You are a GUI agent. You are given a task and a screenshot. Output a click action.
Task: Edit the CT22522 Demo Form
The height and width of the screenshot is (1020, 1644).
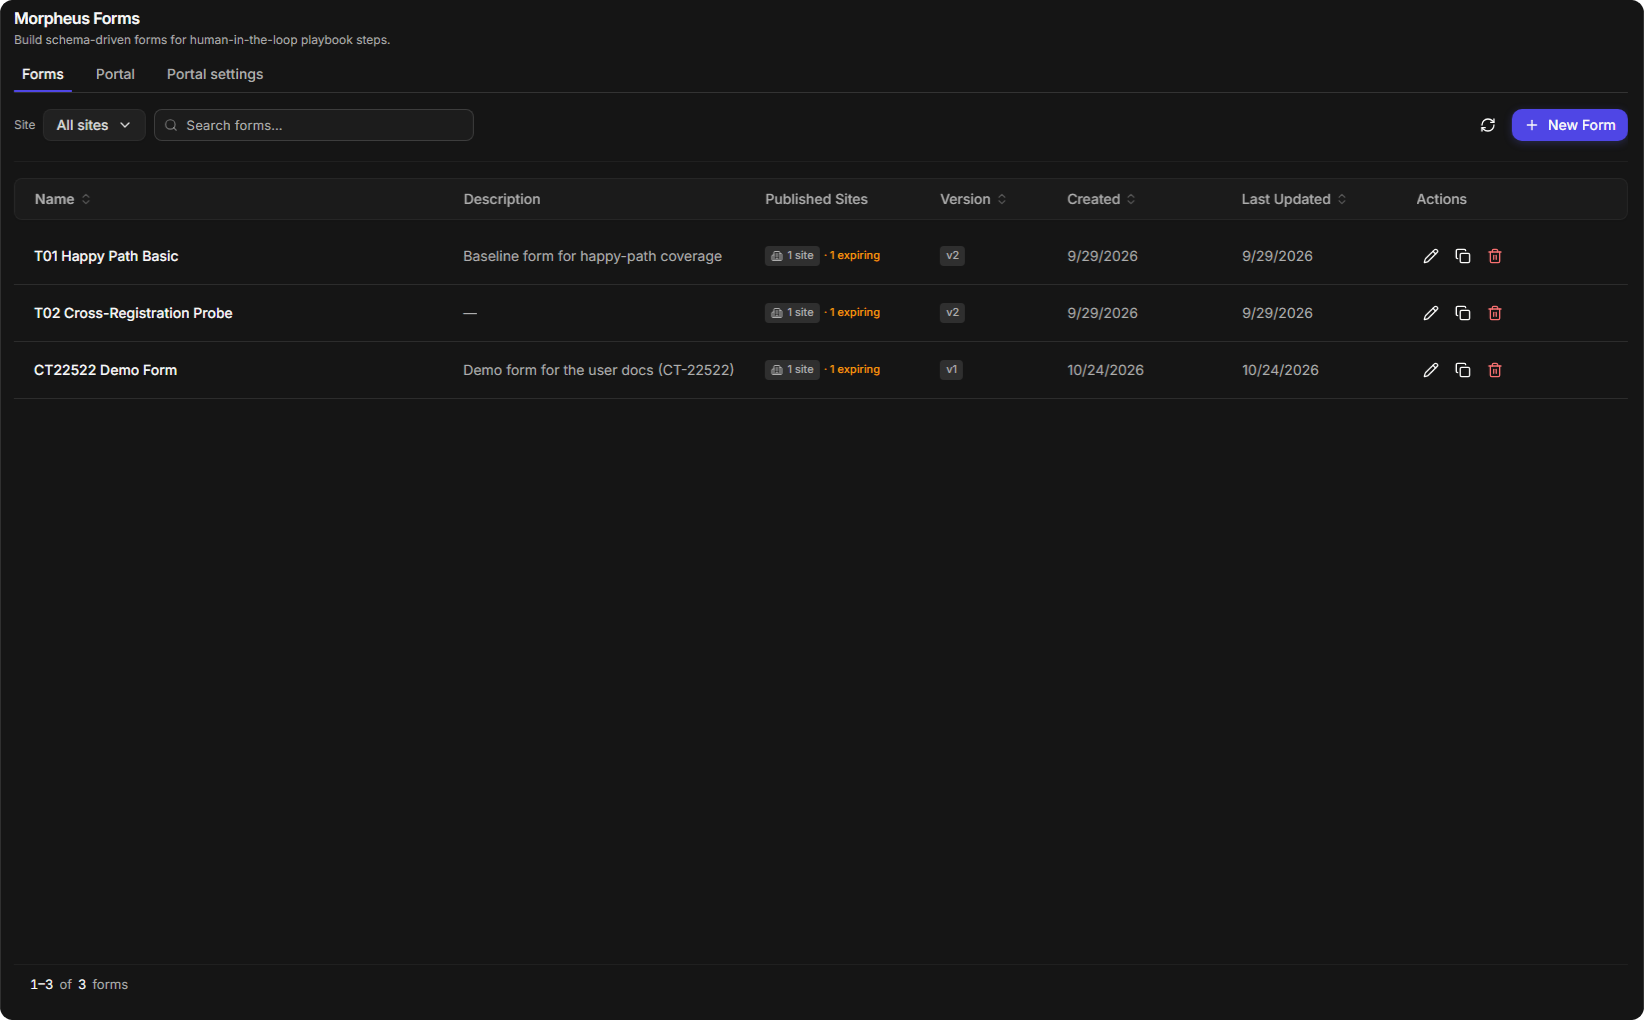click(1431, 370)
